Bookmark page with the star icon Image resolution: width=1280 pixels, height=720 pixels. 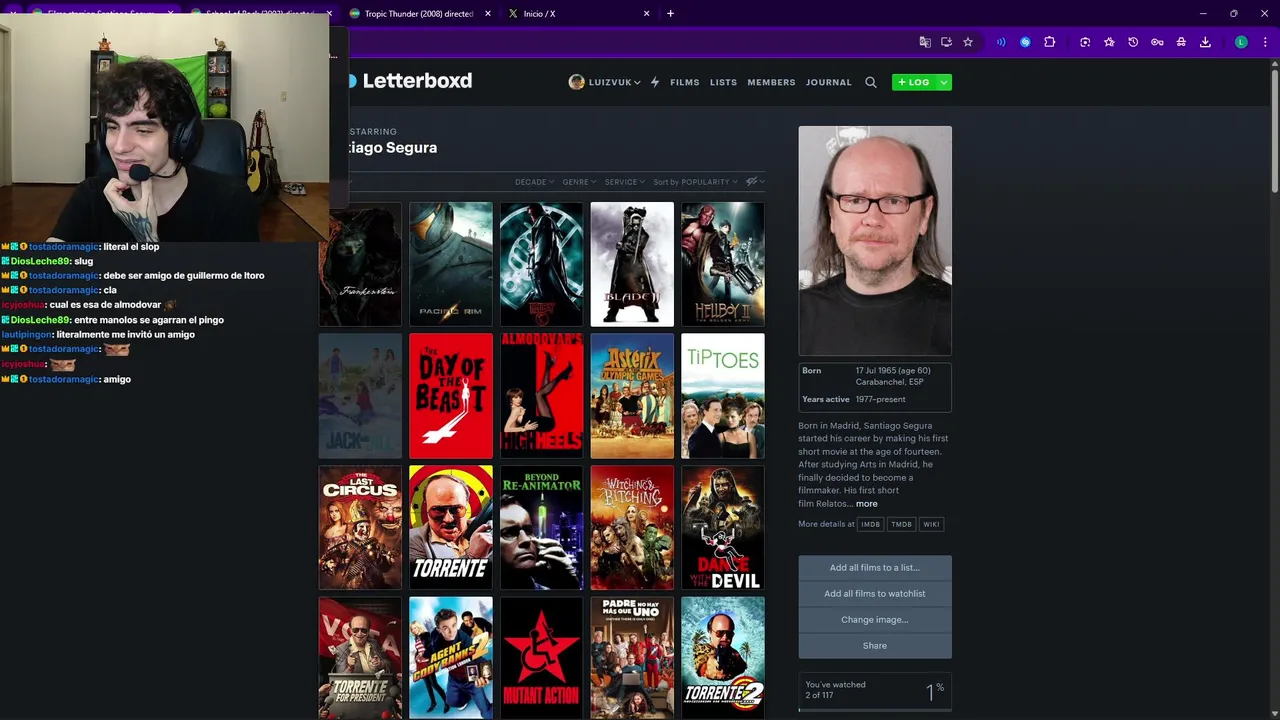click(968, 42)
